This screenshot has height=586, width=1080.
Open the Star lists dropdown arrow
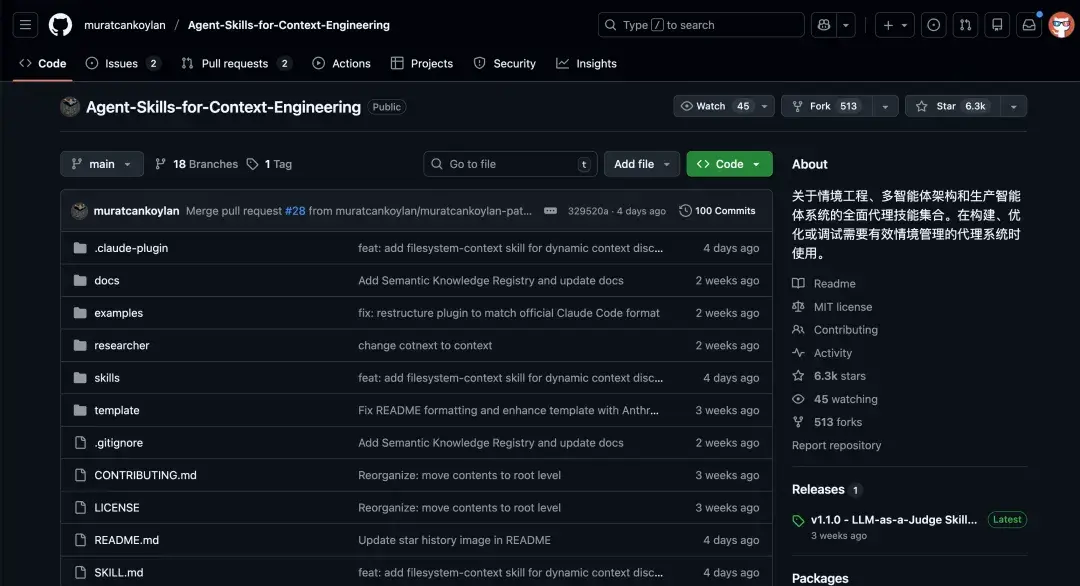tap(1013, 106)
